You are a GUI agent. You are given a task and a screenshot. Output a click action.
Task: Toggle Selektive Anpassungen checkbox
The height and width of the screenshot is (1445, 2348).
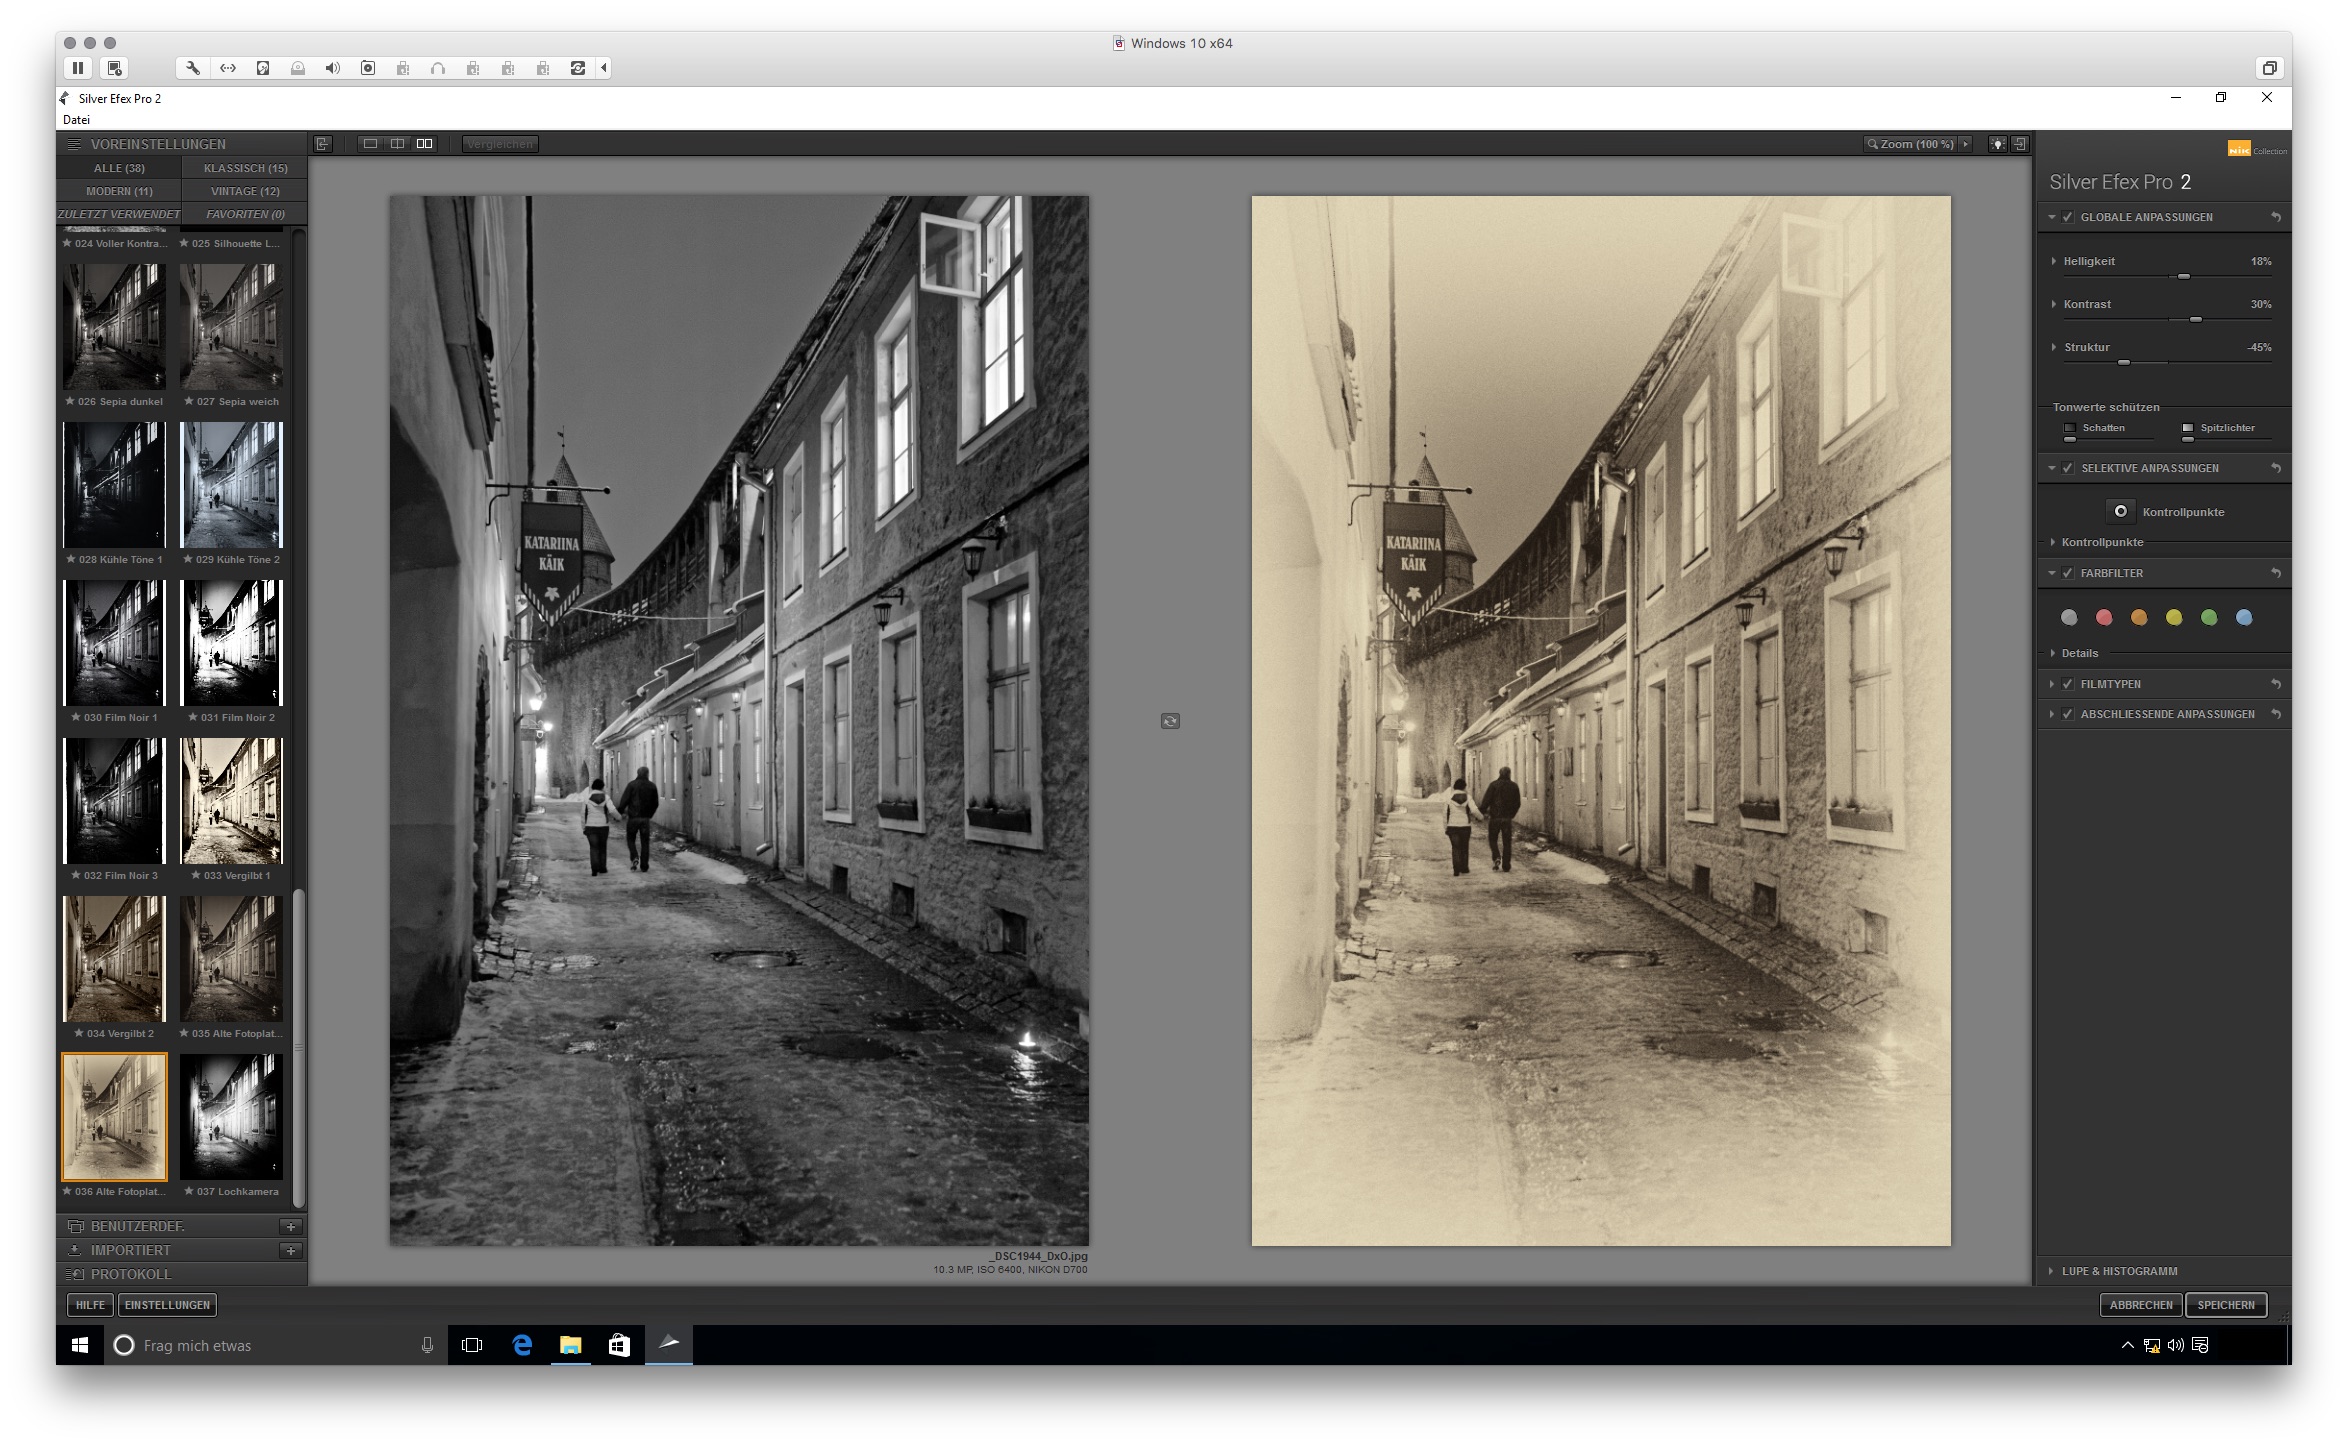pos(2068,468)
